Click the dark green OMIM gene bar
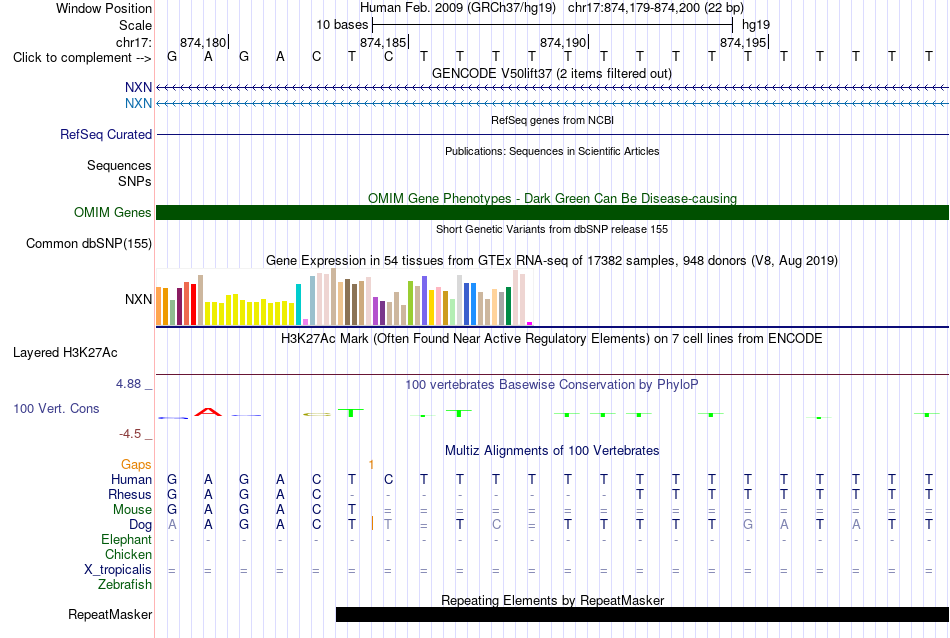The height and width of the screenshot is (638, 950). (x=552, y=213)
